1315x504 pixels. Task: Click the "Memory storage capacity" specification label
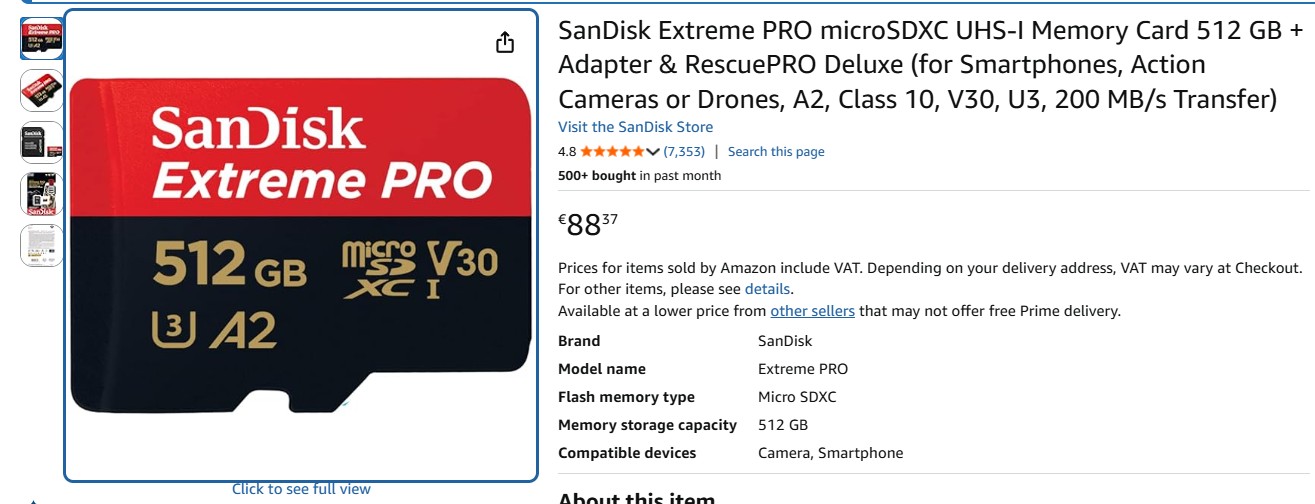(647, 425)
